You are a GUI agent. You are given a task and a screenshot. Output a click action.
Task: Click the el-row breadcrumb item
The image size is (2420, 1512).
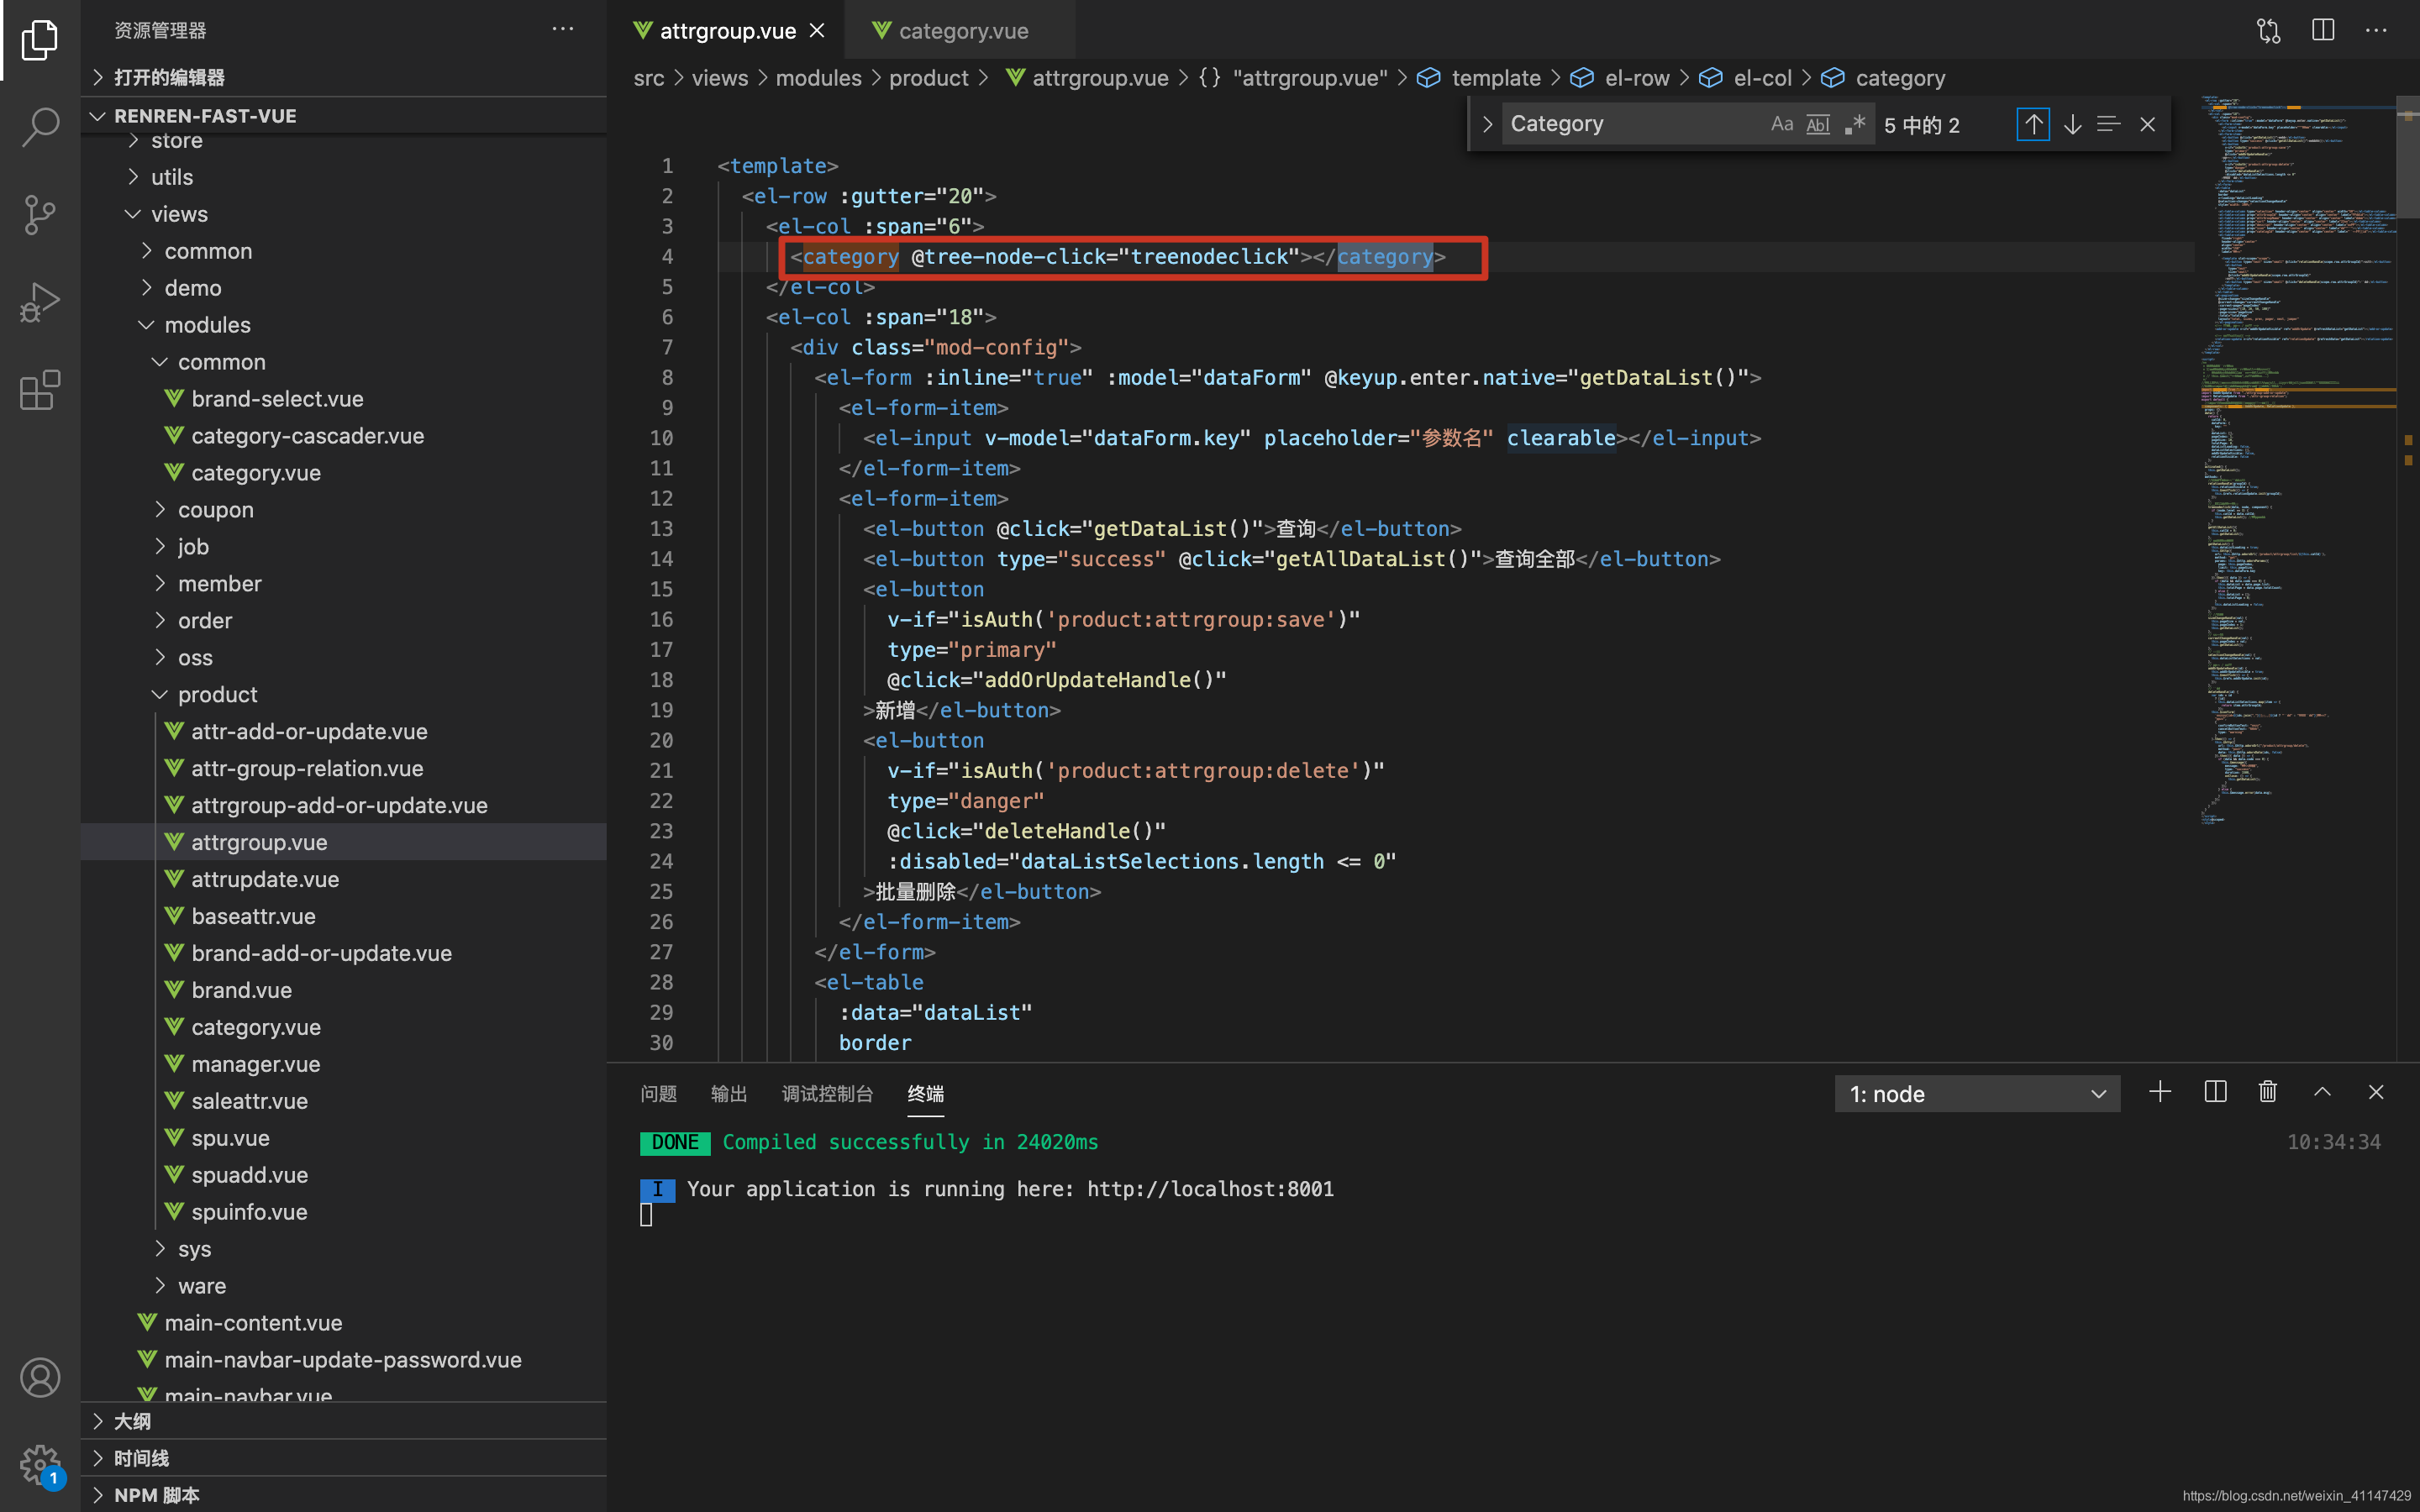coord(1636,77)
